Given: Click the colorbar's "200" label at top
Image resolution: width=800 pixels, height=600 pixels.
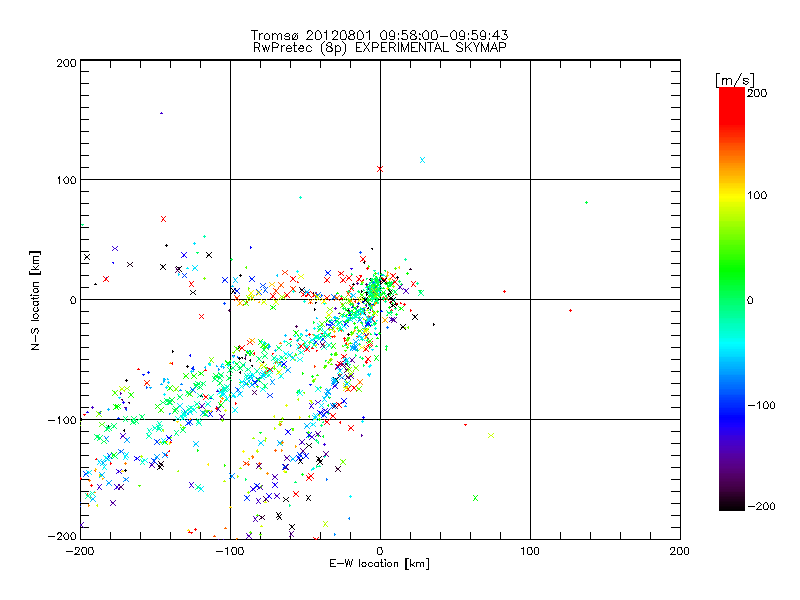Looking at the screenshot, I should (x=757, y=93).
